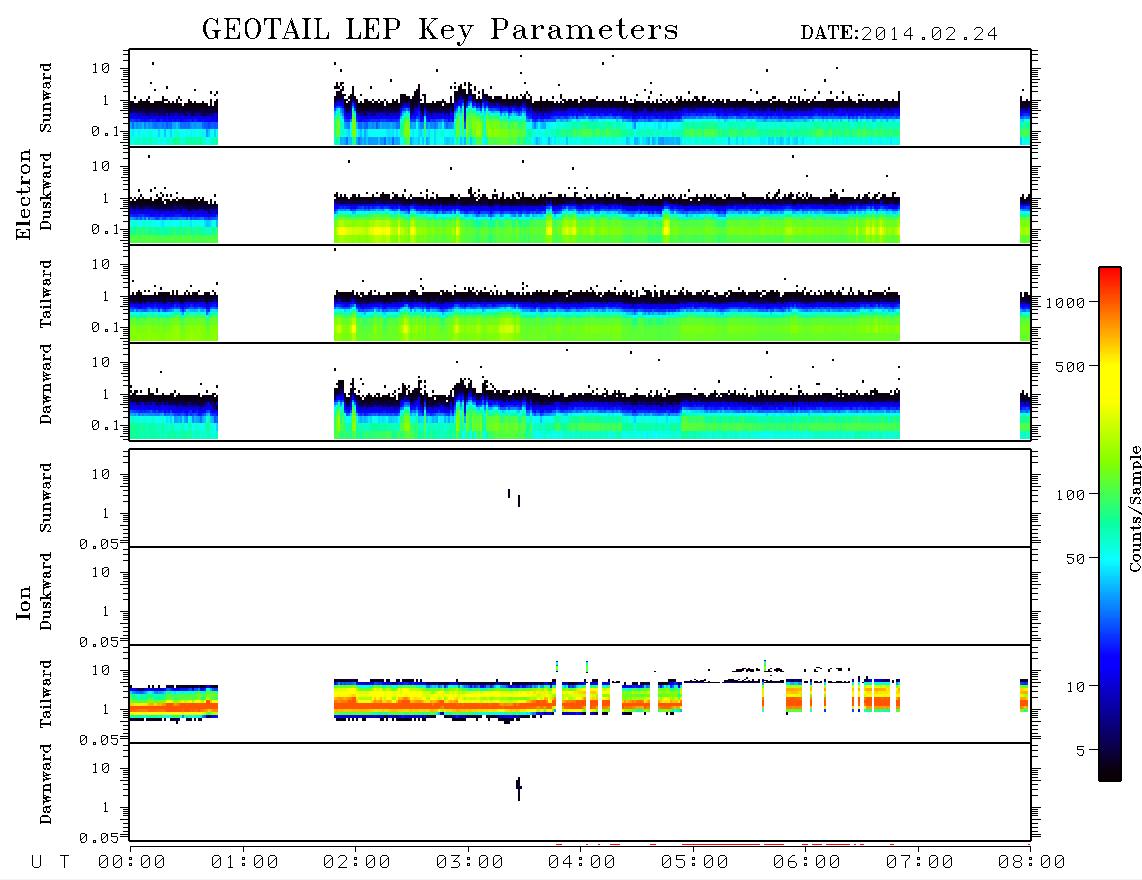Click the vertical Ion group label
Viewport: 1142px width, 880px height.
tap(23, 602)
